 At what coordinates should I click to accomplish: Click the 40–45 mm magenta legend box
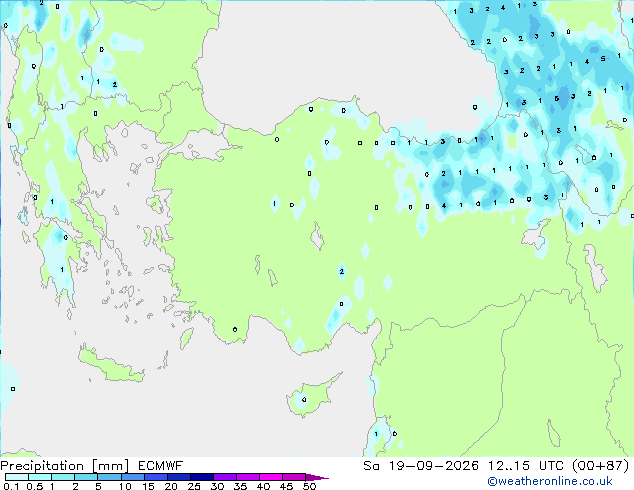(271, 477)
